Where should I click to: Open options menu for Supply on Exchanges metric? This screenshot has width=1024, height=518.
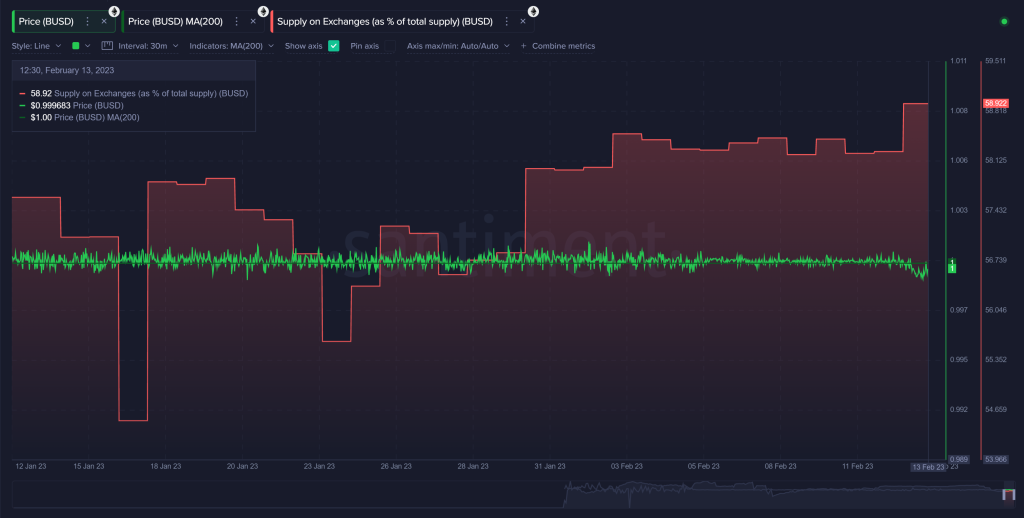[506, 22]
